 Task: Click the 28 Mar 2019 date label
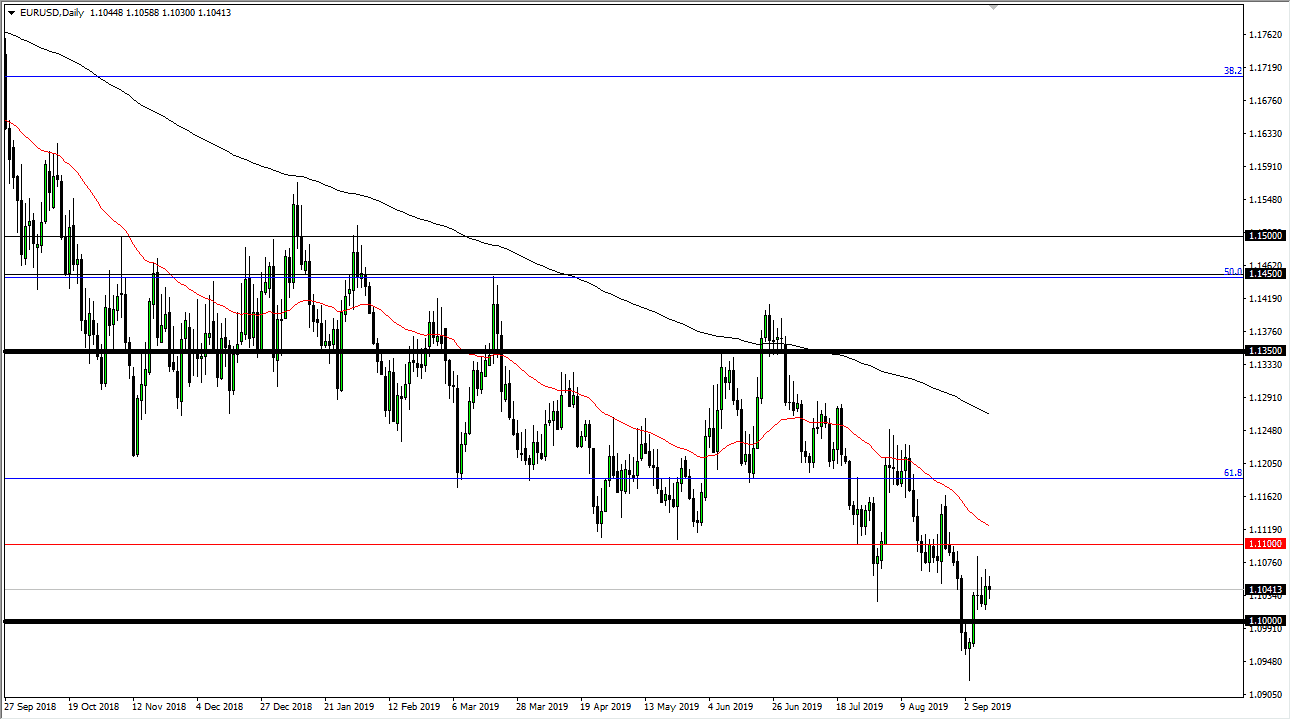click(542, 706)
